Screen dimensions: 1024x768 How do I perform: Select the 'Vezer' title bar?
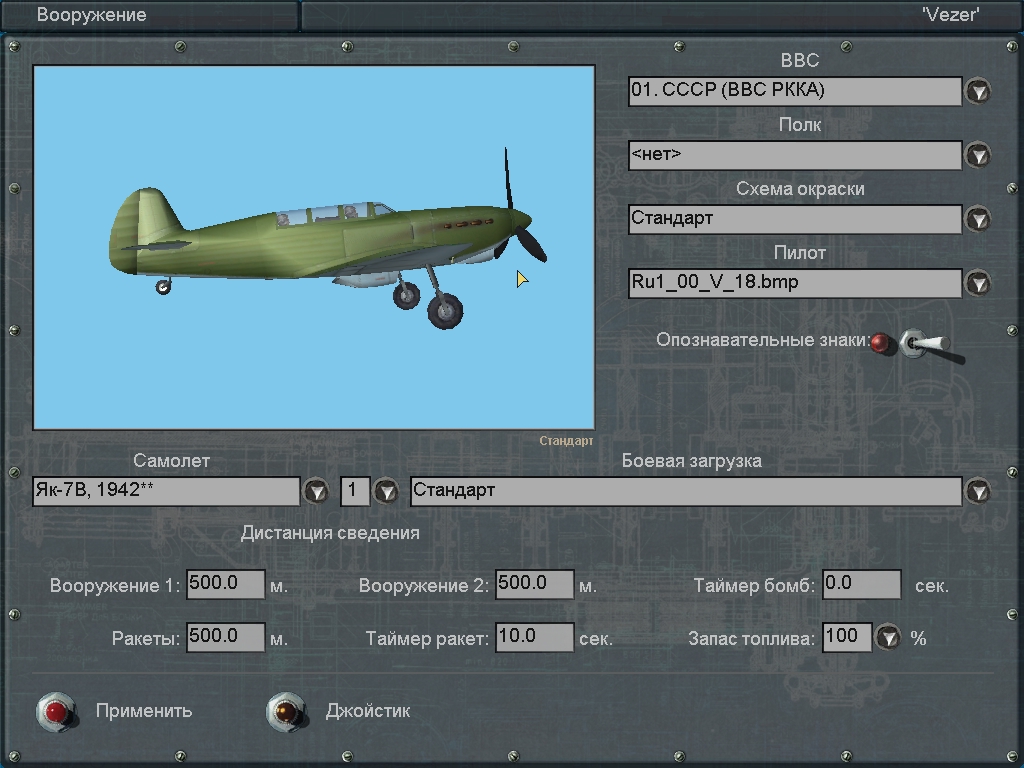click(x=660, y=15)
